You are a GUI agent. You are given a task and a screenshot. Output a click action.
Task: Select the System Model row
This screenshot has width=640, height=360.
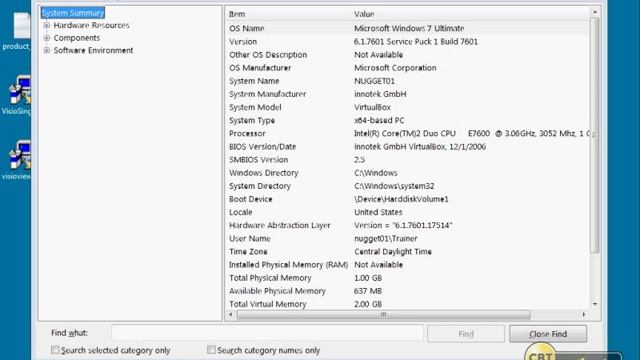(407, 107)
